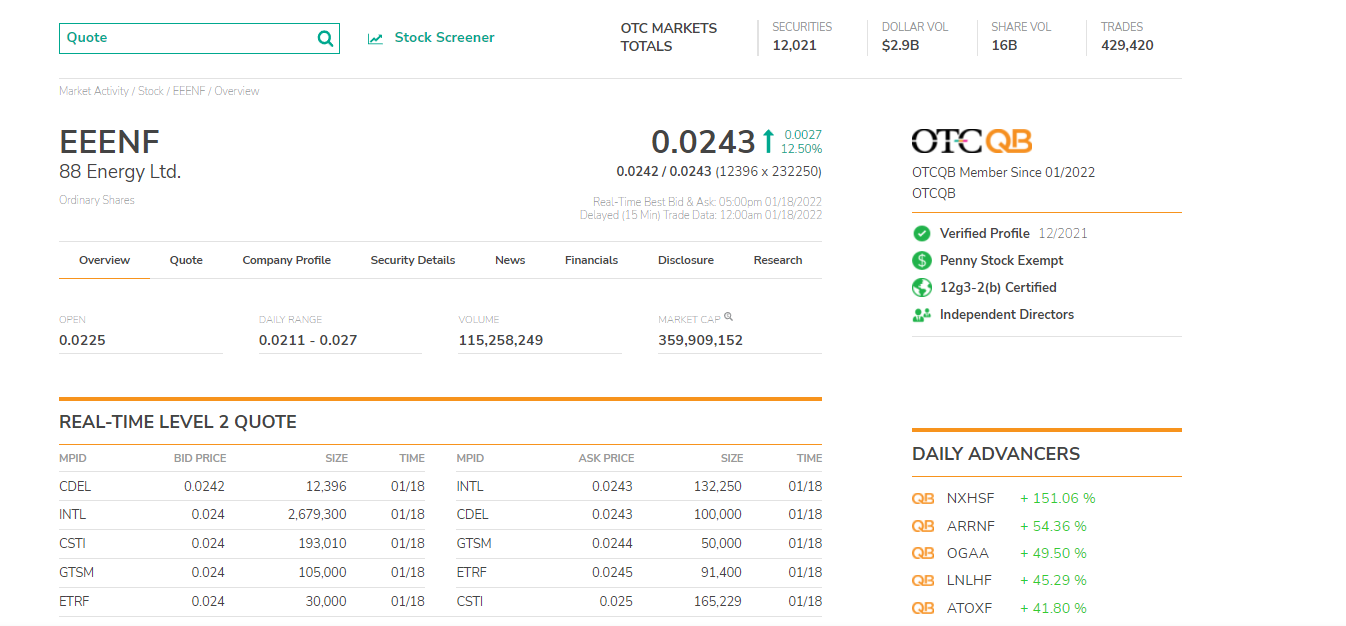Click the BID PRICE column header

[200, 458]
